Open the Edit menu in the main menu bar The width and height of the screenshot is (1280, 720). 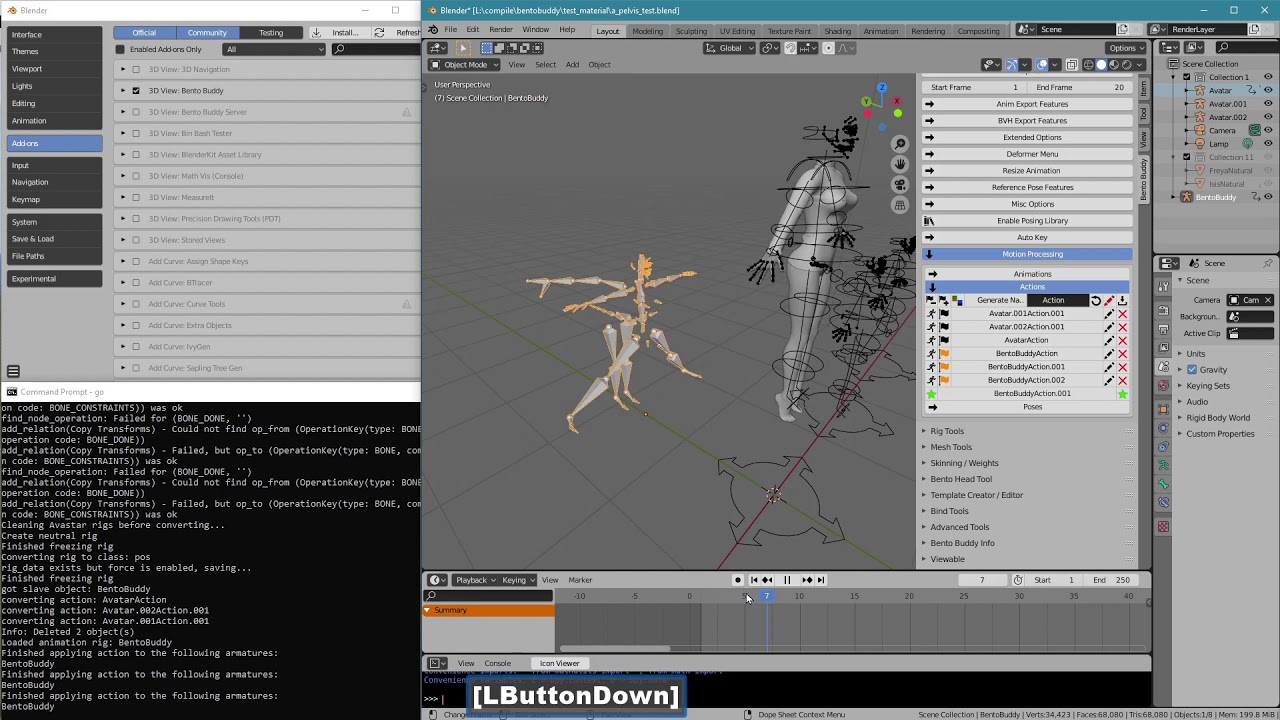pyautogui.click(x=472, y=30)
